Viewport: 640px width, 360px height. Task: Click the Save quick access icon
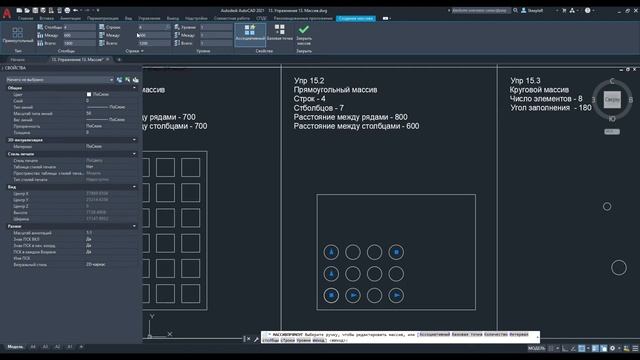click(x=35, y=11)
